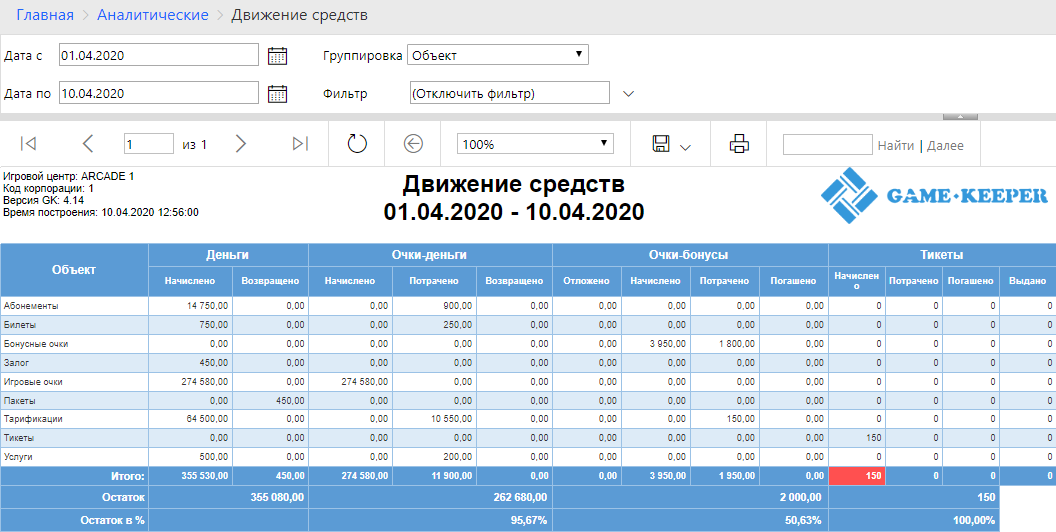1056x532 pixels.
Task: Click into the 'Дата с' date field
Action: coord(158,55)
